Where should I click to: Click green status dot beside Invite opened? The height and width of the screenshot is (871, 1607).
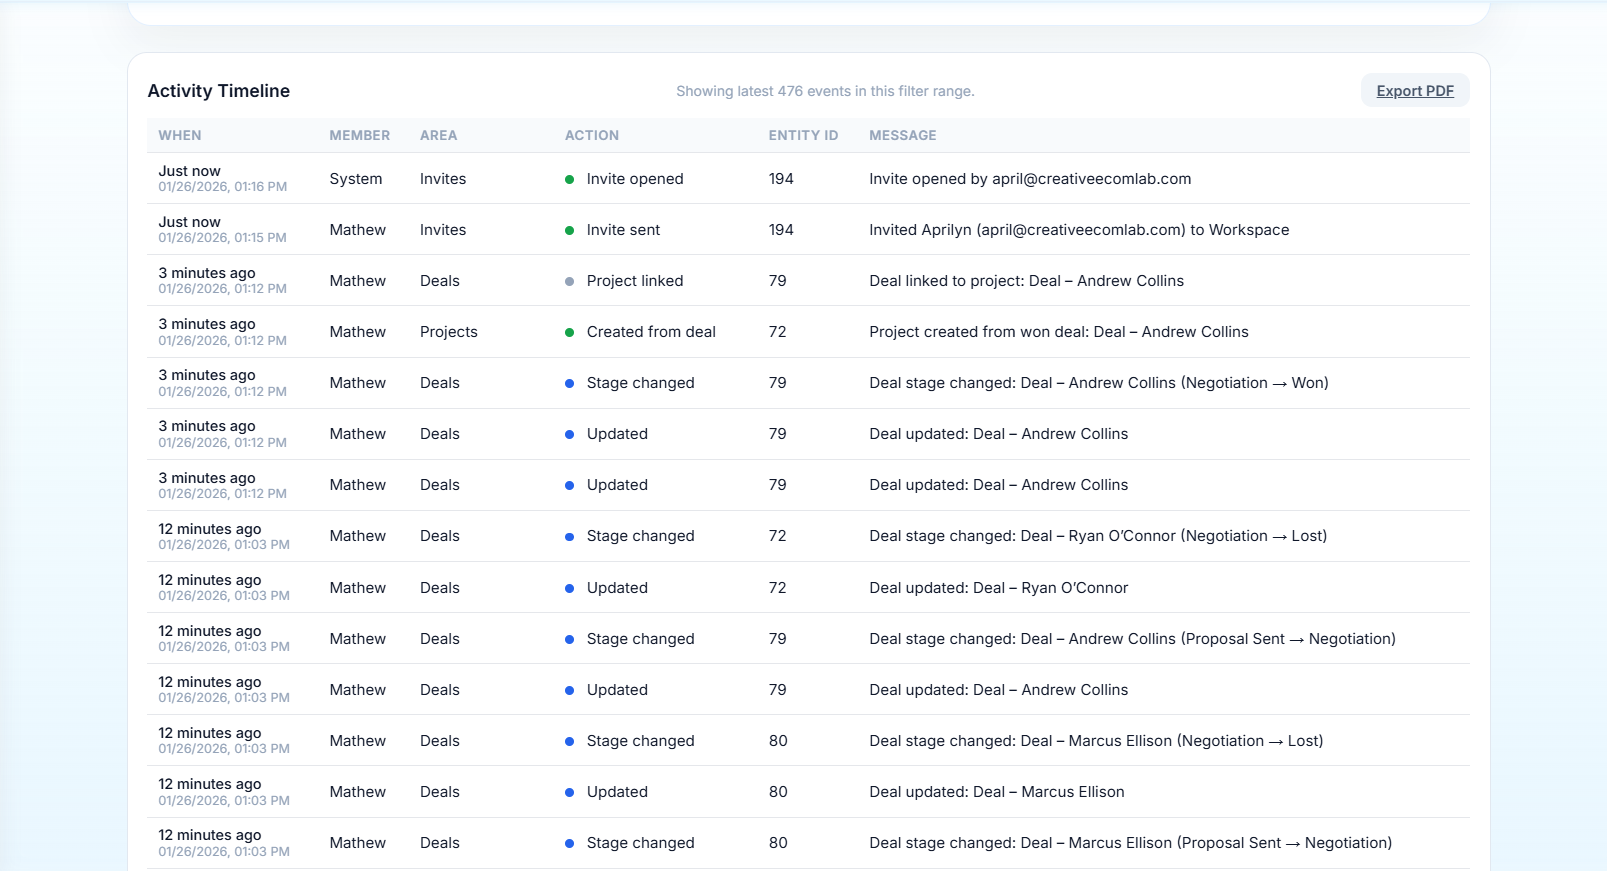coord(569,180)
